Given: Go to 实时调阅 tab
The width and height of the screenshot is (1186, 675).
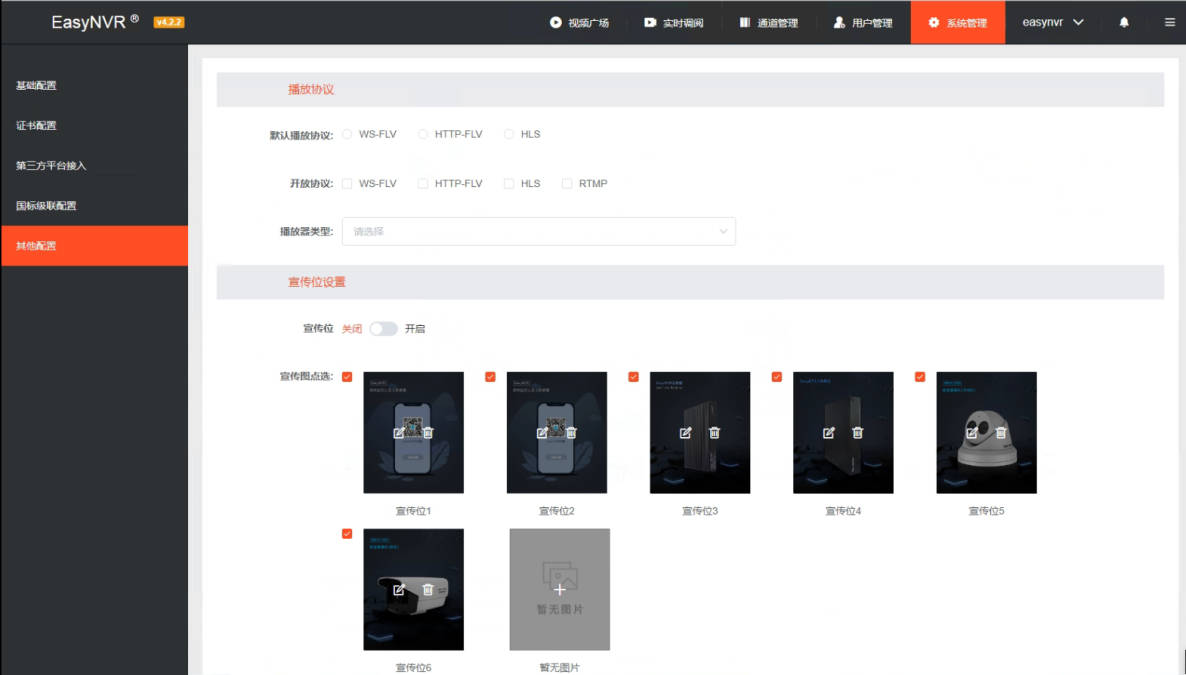Looking at the screenshot, I should tap(674, 23).
